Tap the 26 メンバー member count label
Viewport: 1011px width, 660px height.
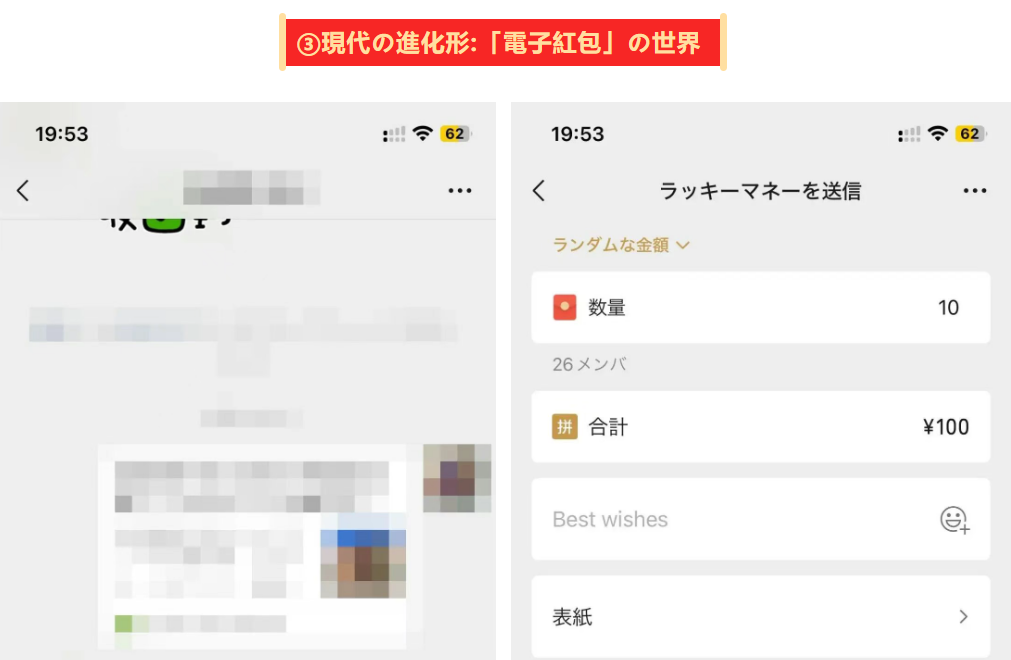[589, 364]
